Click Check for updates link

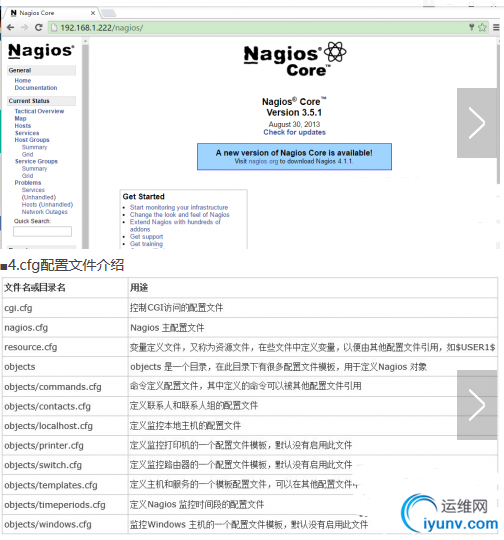click(x=295, y=132)
